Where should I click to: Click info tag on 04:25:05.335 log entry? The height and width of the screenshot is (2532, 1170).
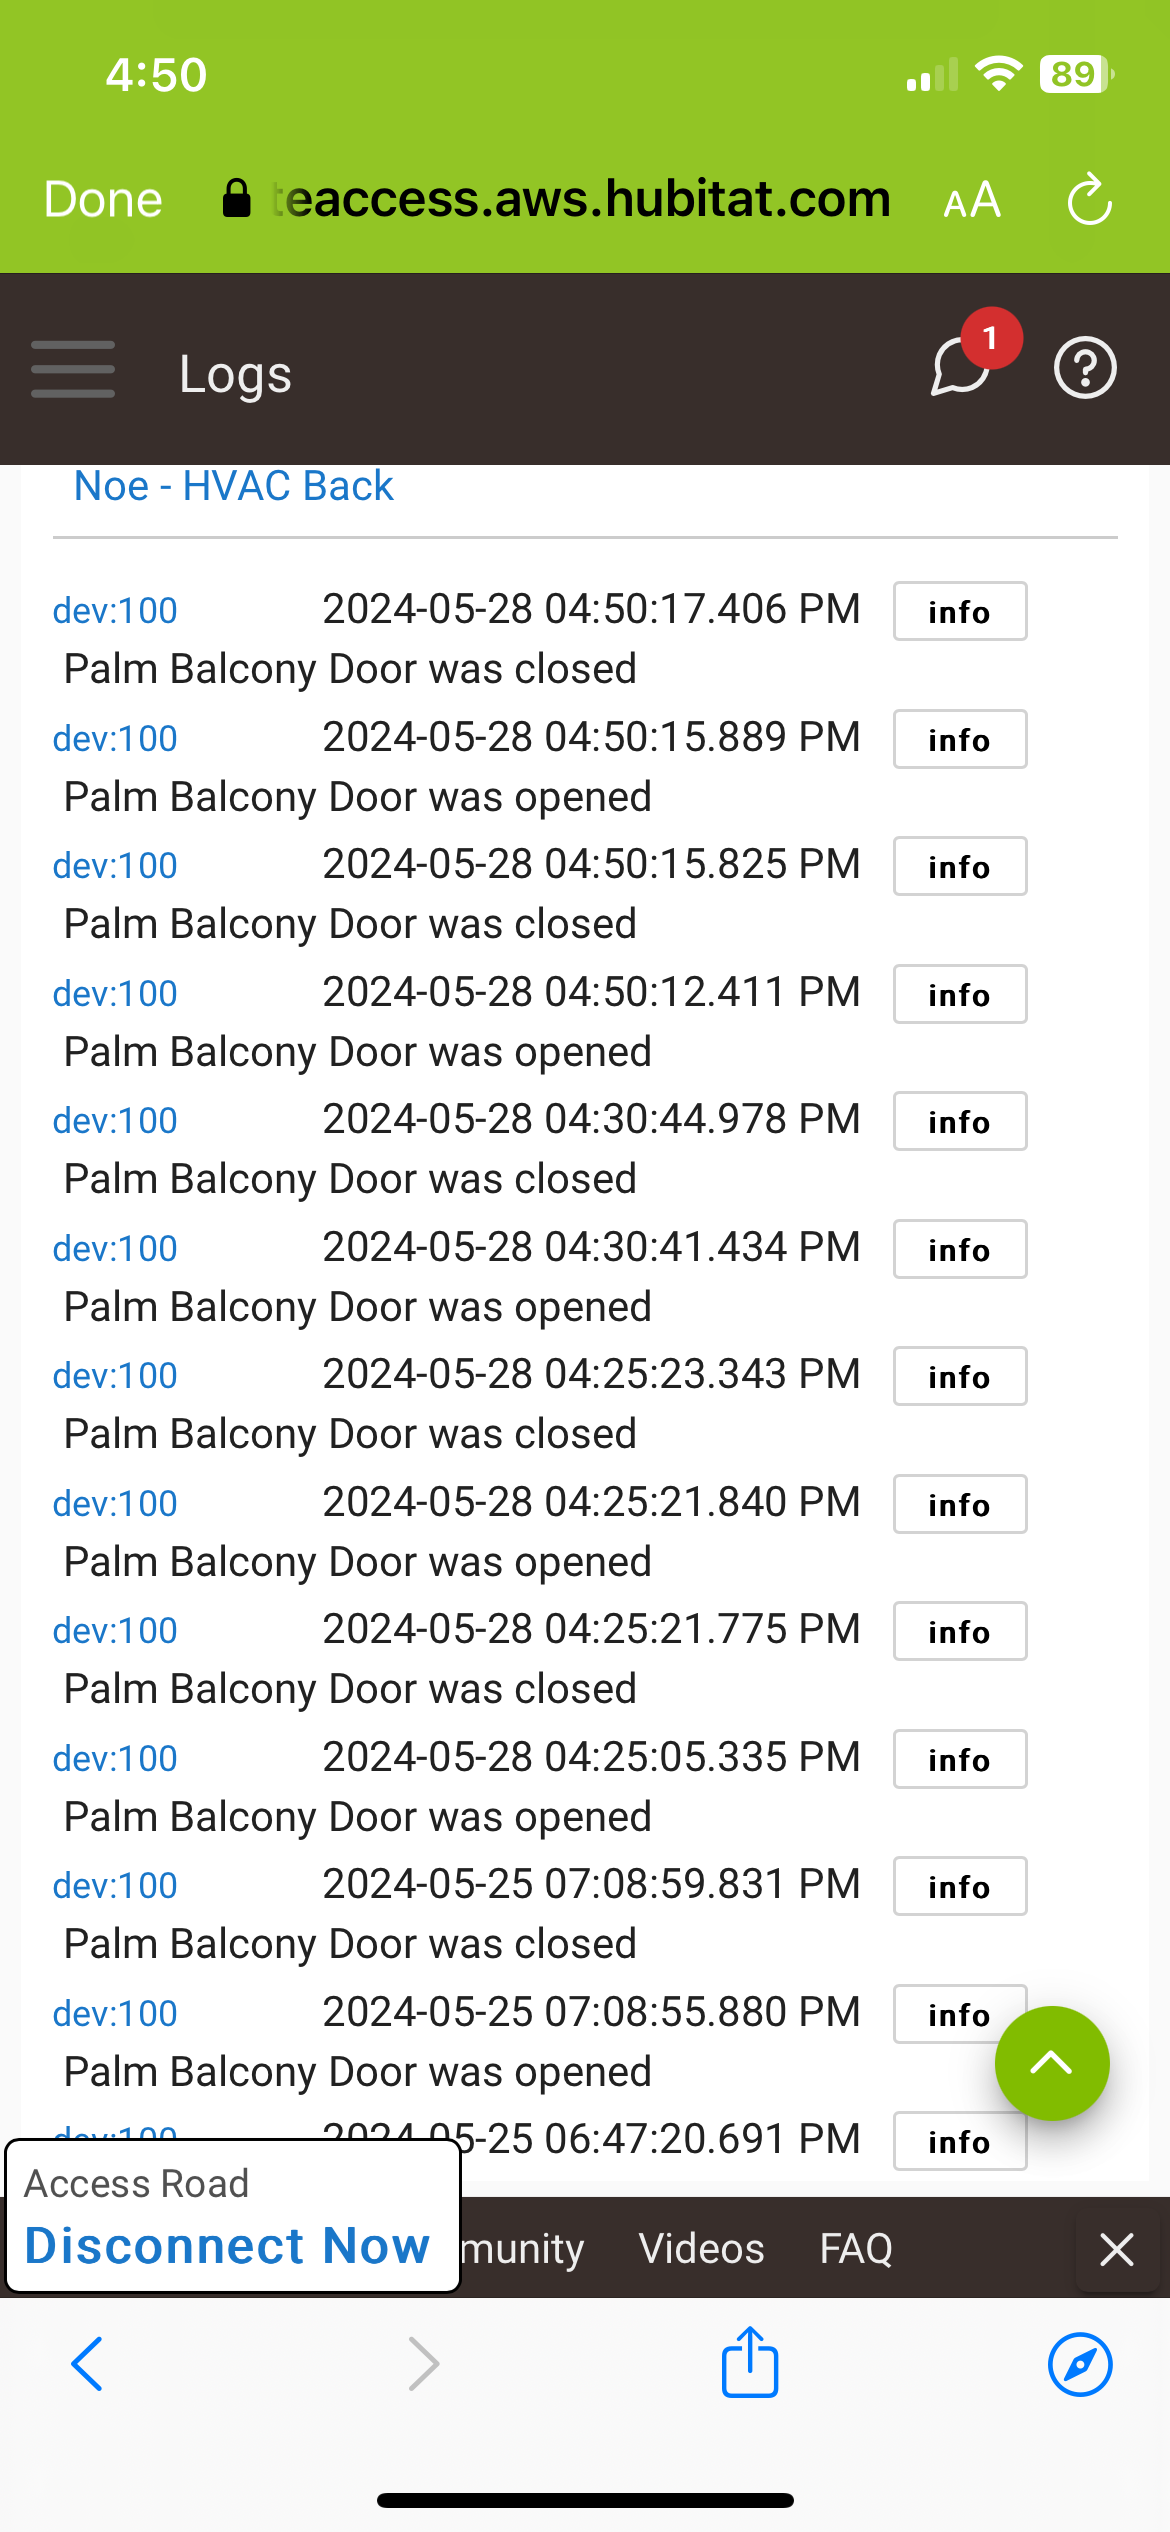tap(959, 1759)
